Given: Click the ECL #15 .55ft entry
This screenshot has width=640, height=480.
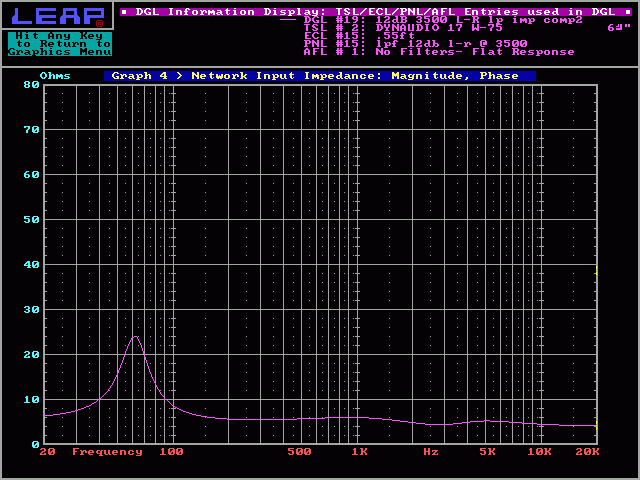Looking at the screenshot, I should click(359, 36).
